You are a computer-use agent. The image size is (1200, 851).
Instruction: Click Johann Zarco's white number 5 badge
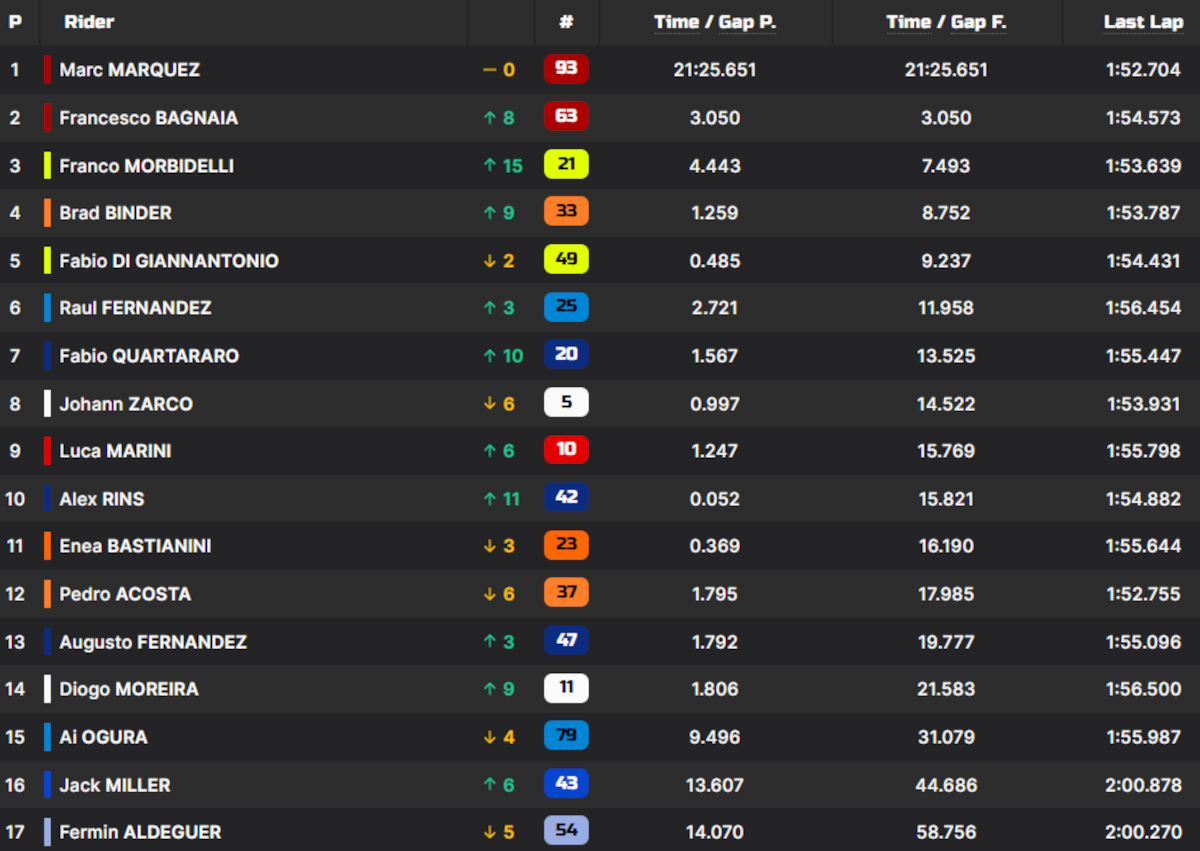click(x=566, y=403)
